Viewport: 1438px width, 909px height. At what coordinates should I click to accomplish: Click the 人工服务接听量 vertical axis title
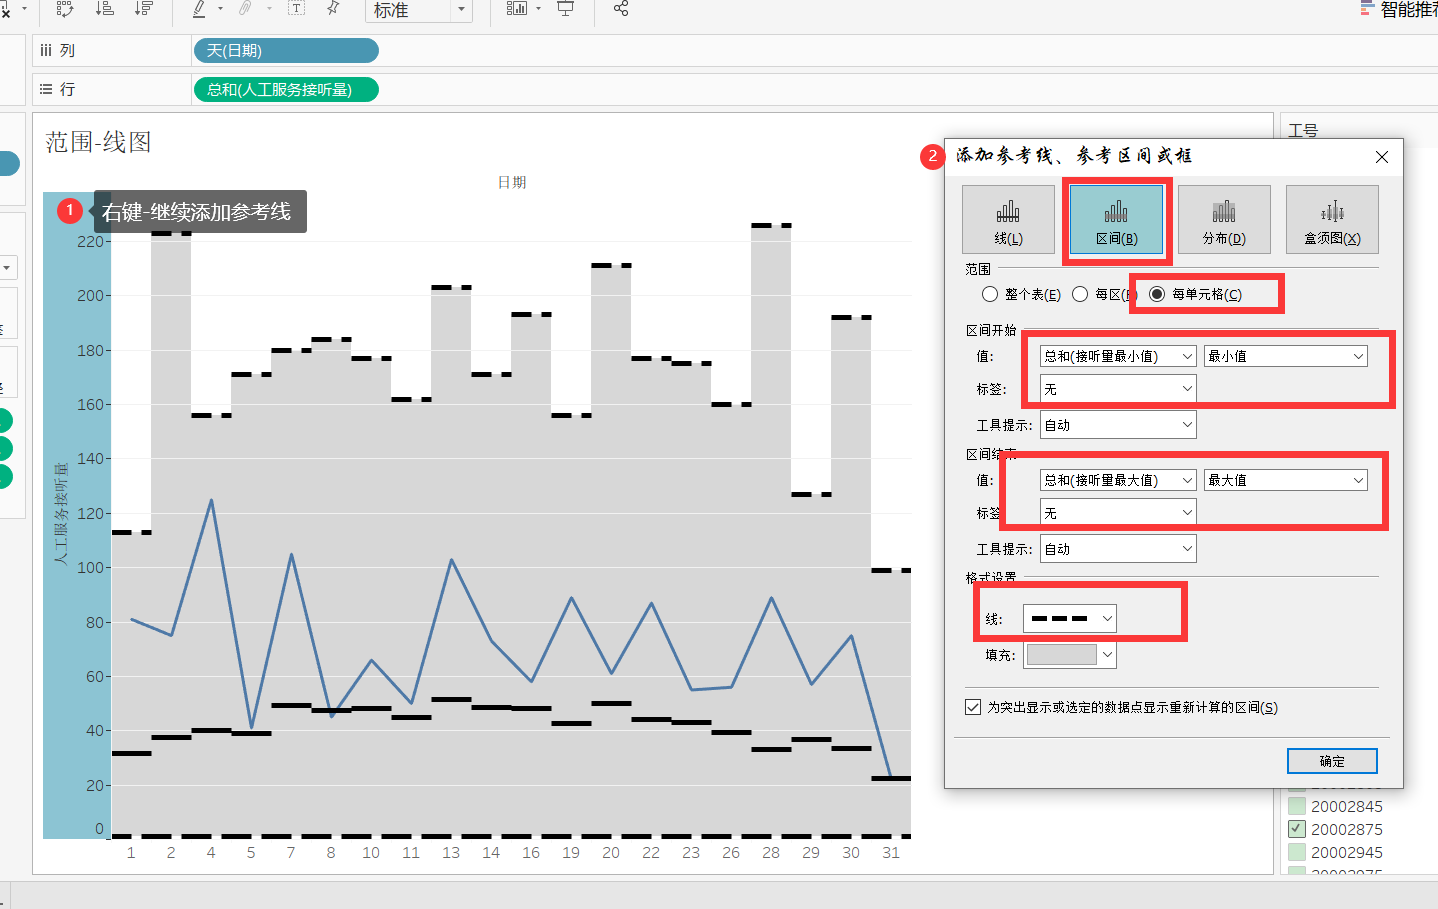tap(61, 513)
